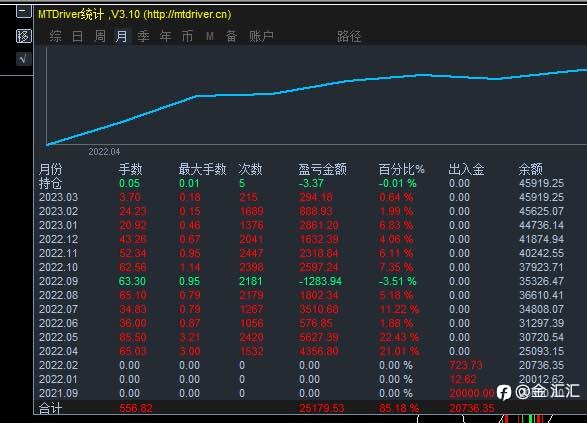
Task: Click the 63.30 lots cell
Action: pos(132,281)
